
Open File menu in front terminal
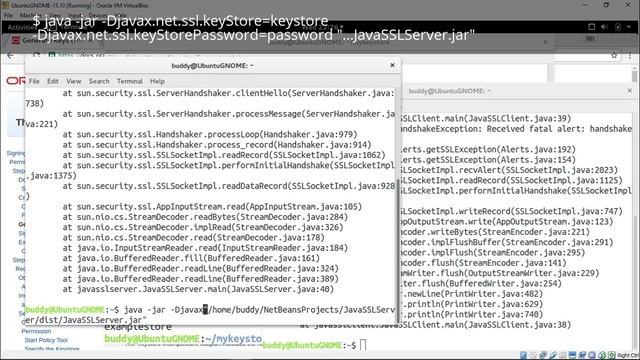pos(34,81)
